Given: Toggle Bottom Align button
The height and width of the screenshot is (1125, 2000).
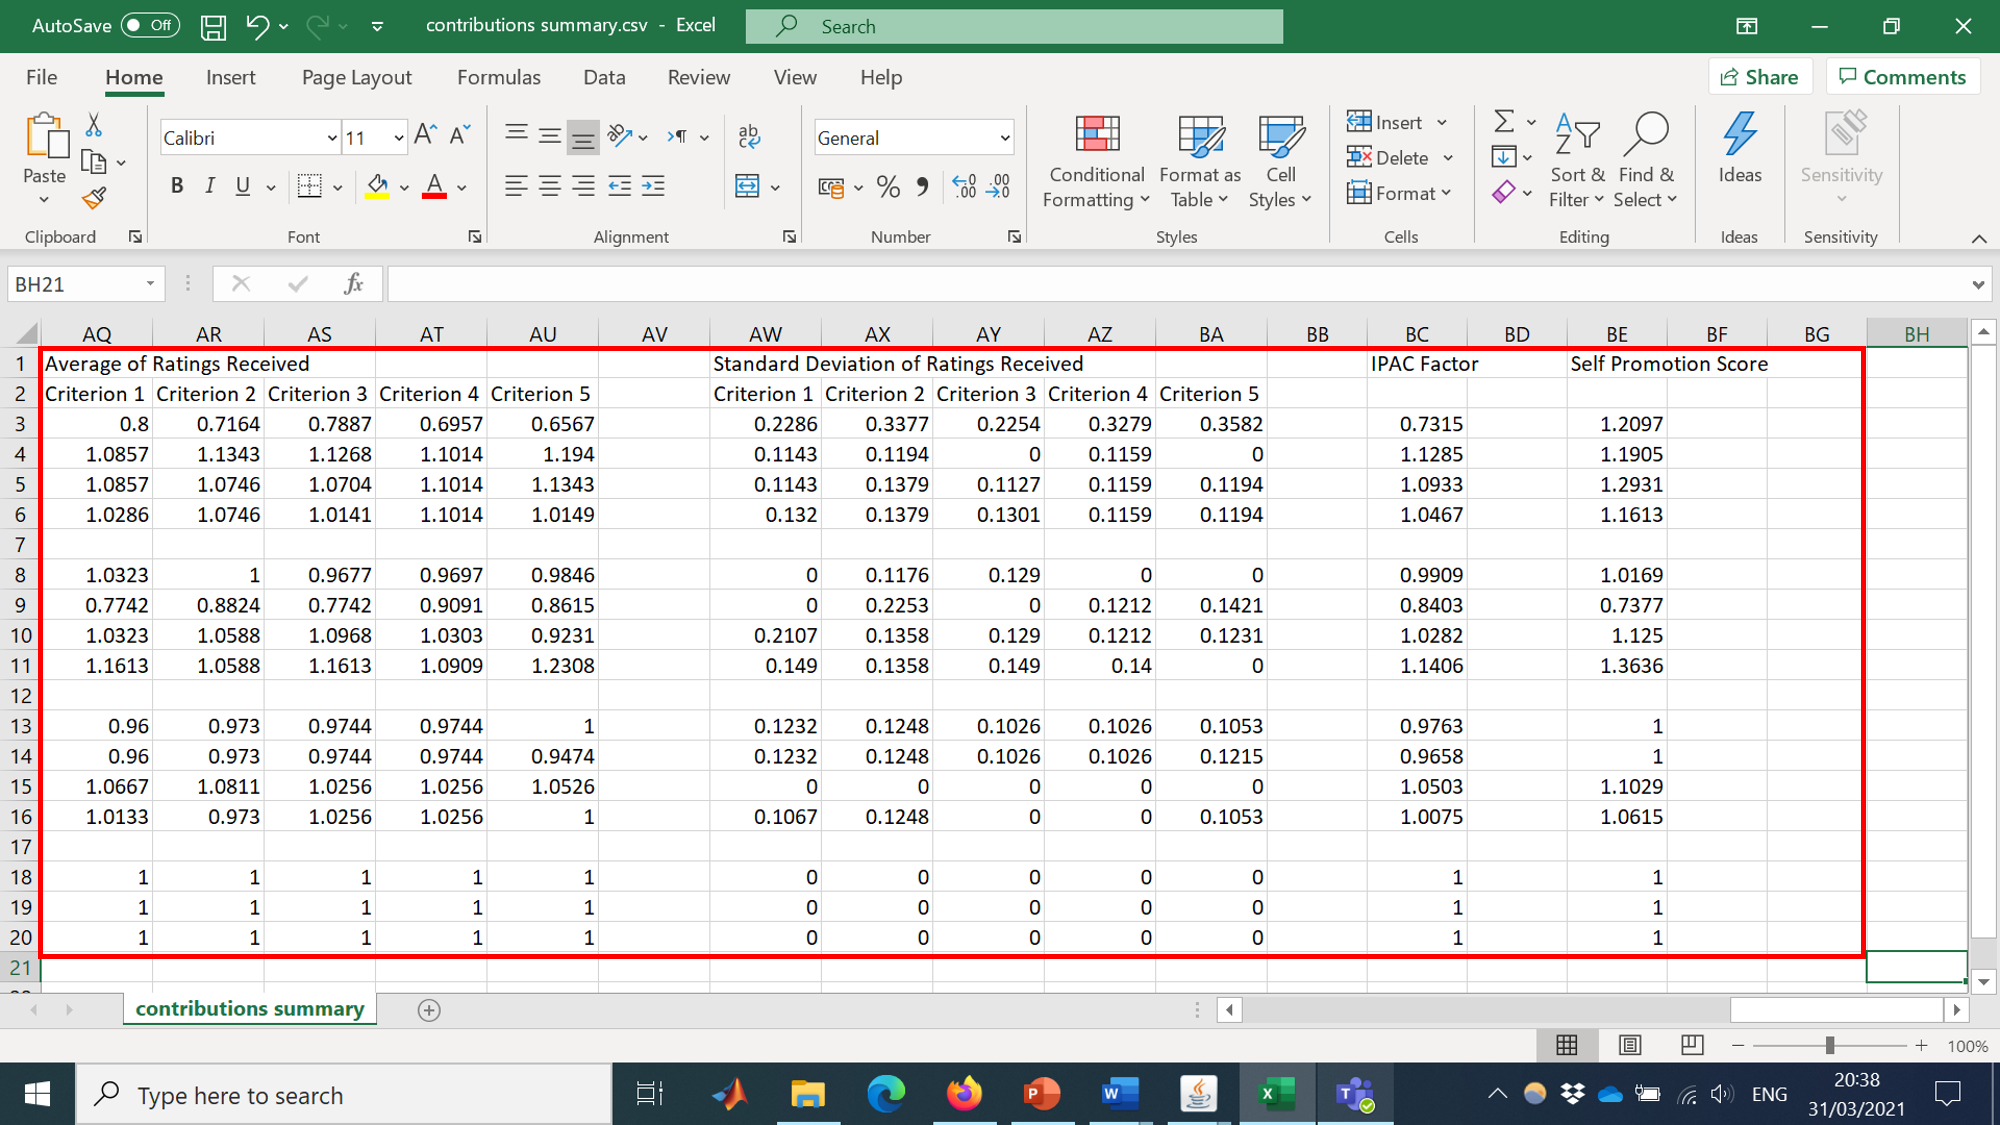Looking at the screenshot, I should tap(583, 137).
